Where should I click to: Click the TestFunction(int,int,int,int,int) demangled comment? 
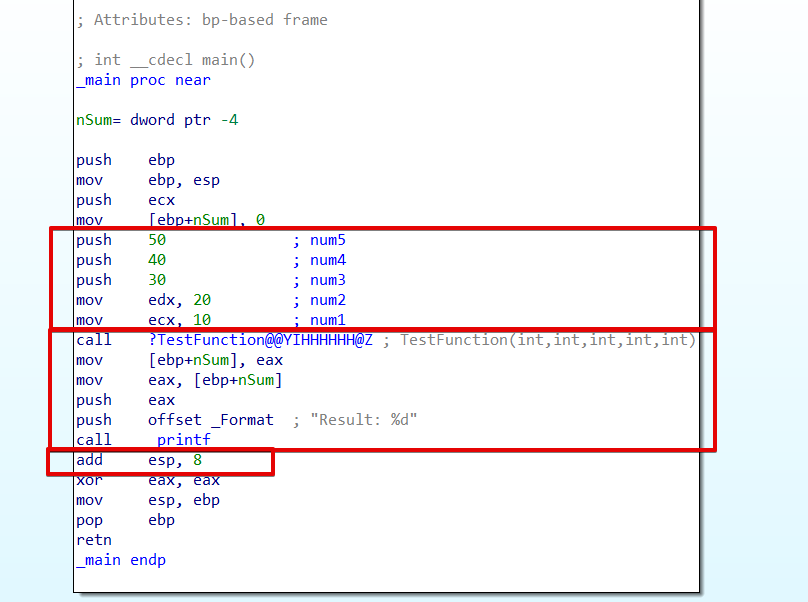click(548, 340)
